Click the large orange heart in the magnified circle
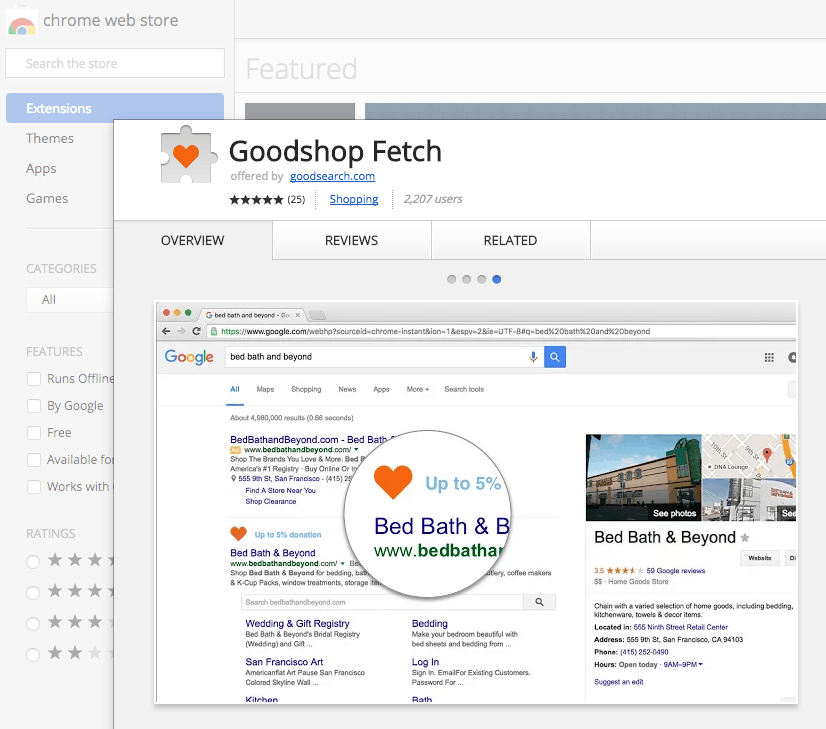 (393, 482)
